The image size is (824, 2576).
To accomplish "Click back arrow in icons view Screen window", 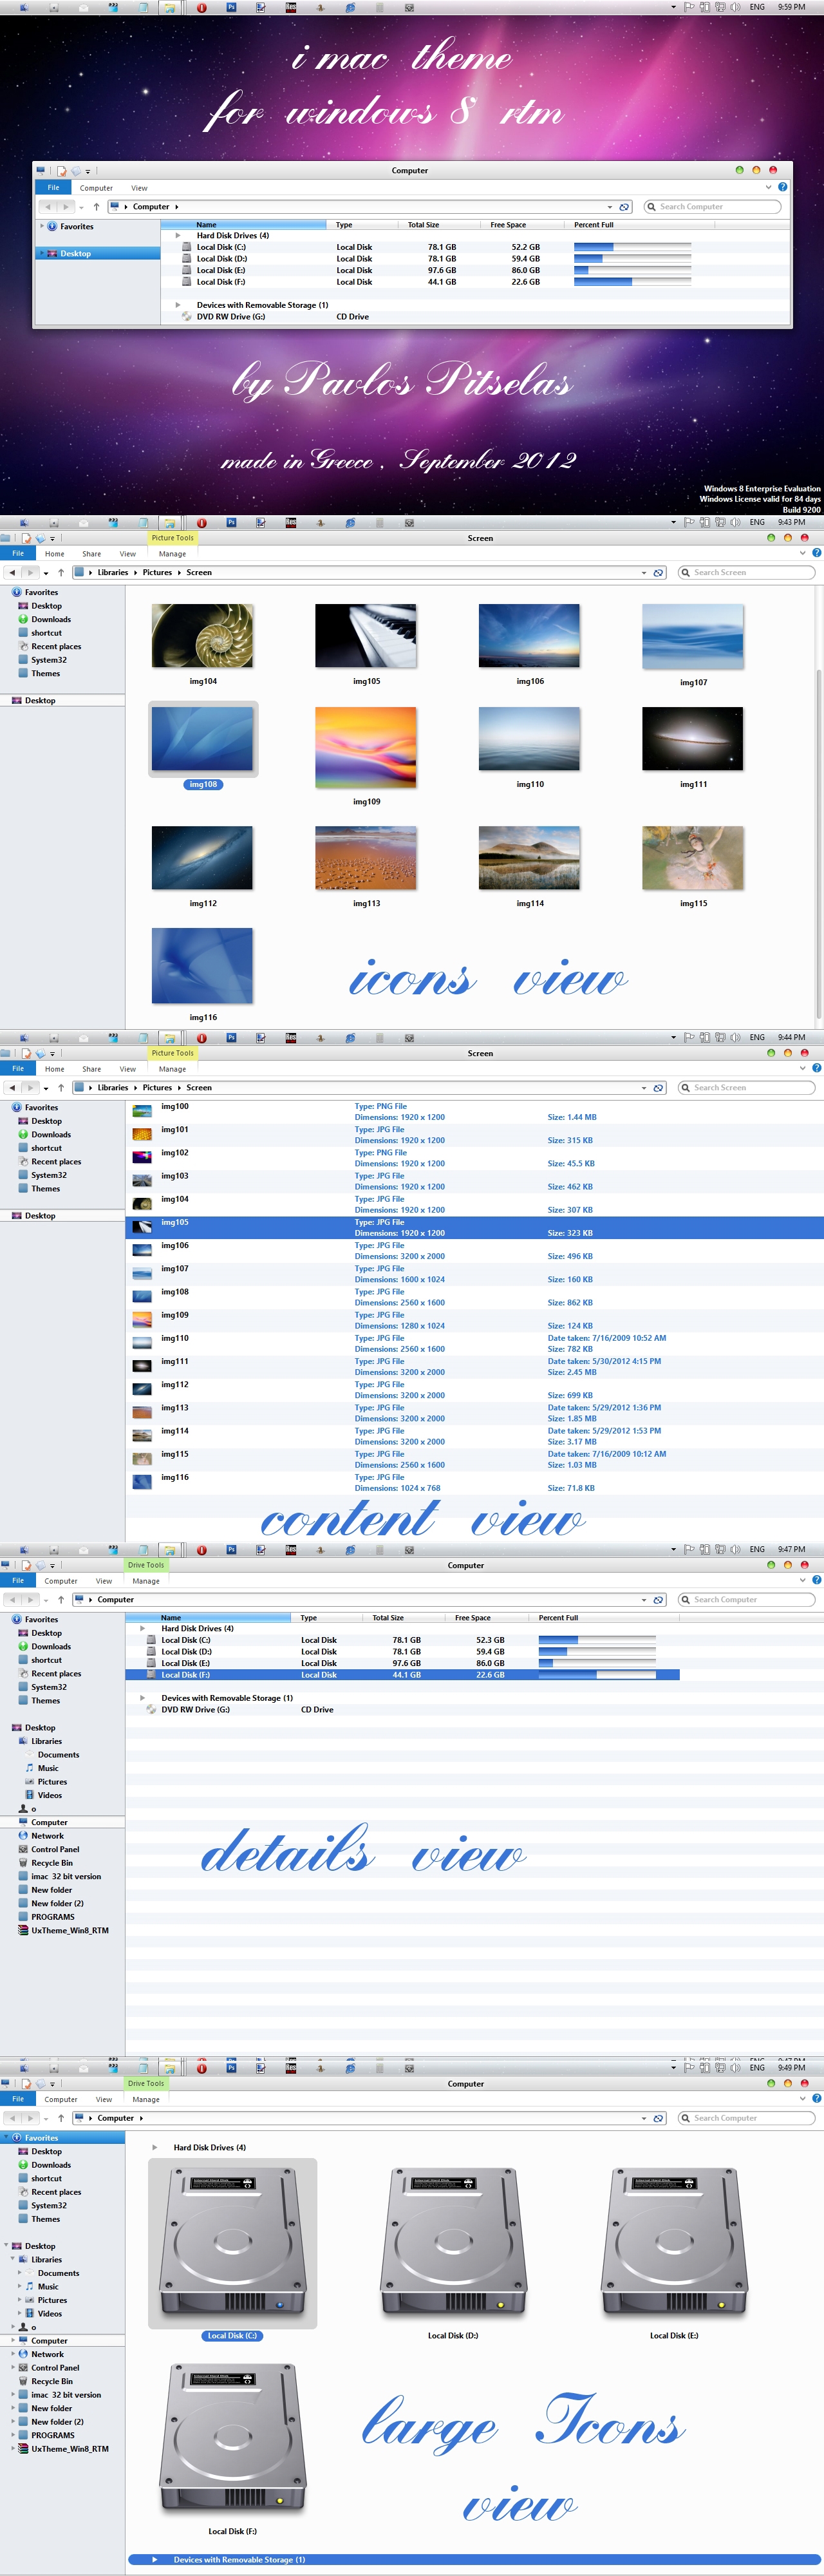I will click(x=12, y=573).
